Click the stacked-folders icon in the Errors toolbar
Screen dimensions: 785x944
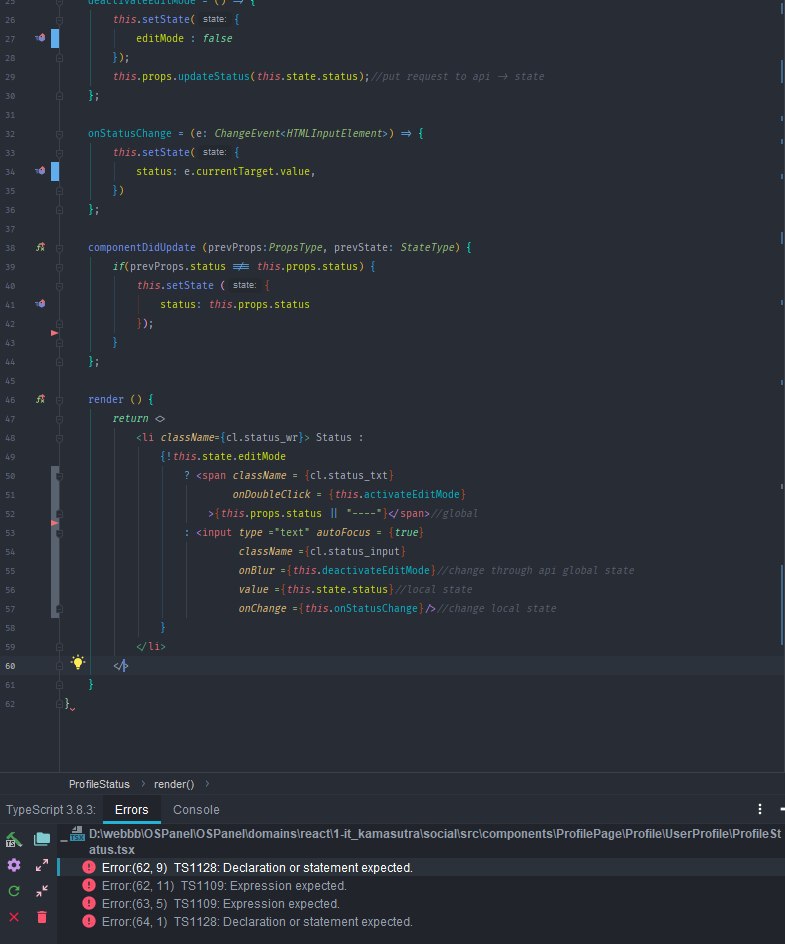[x=42, y=839]
